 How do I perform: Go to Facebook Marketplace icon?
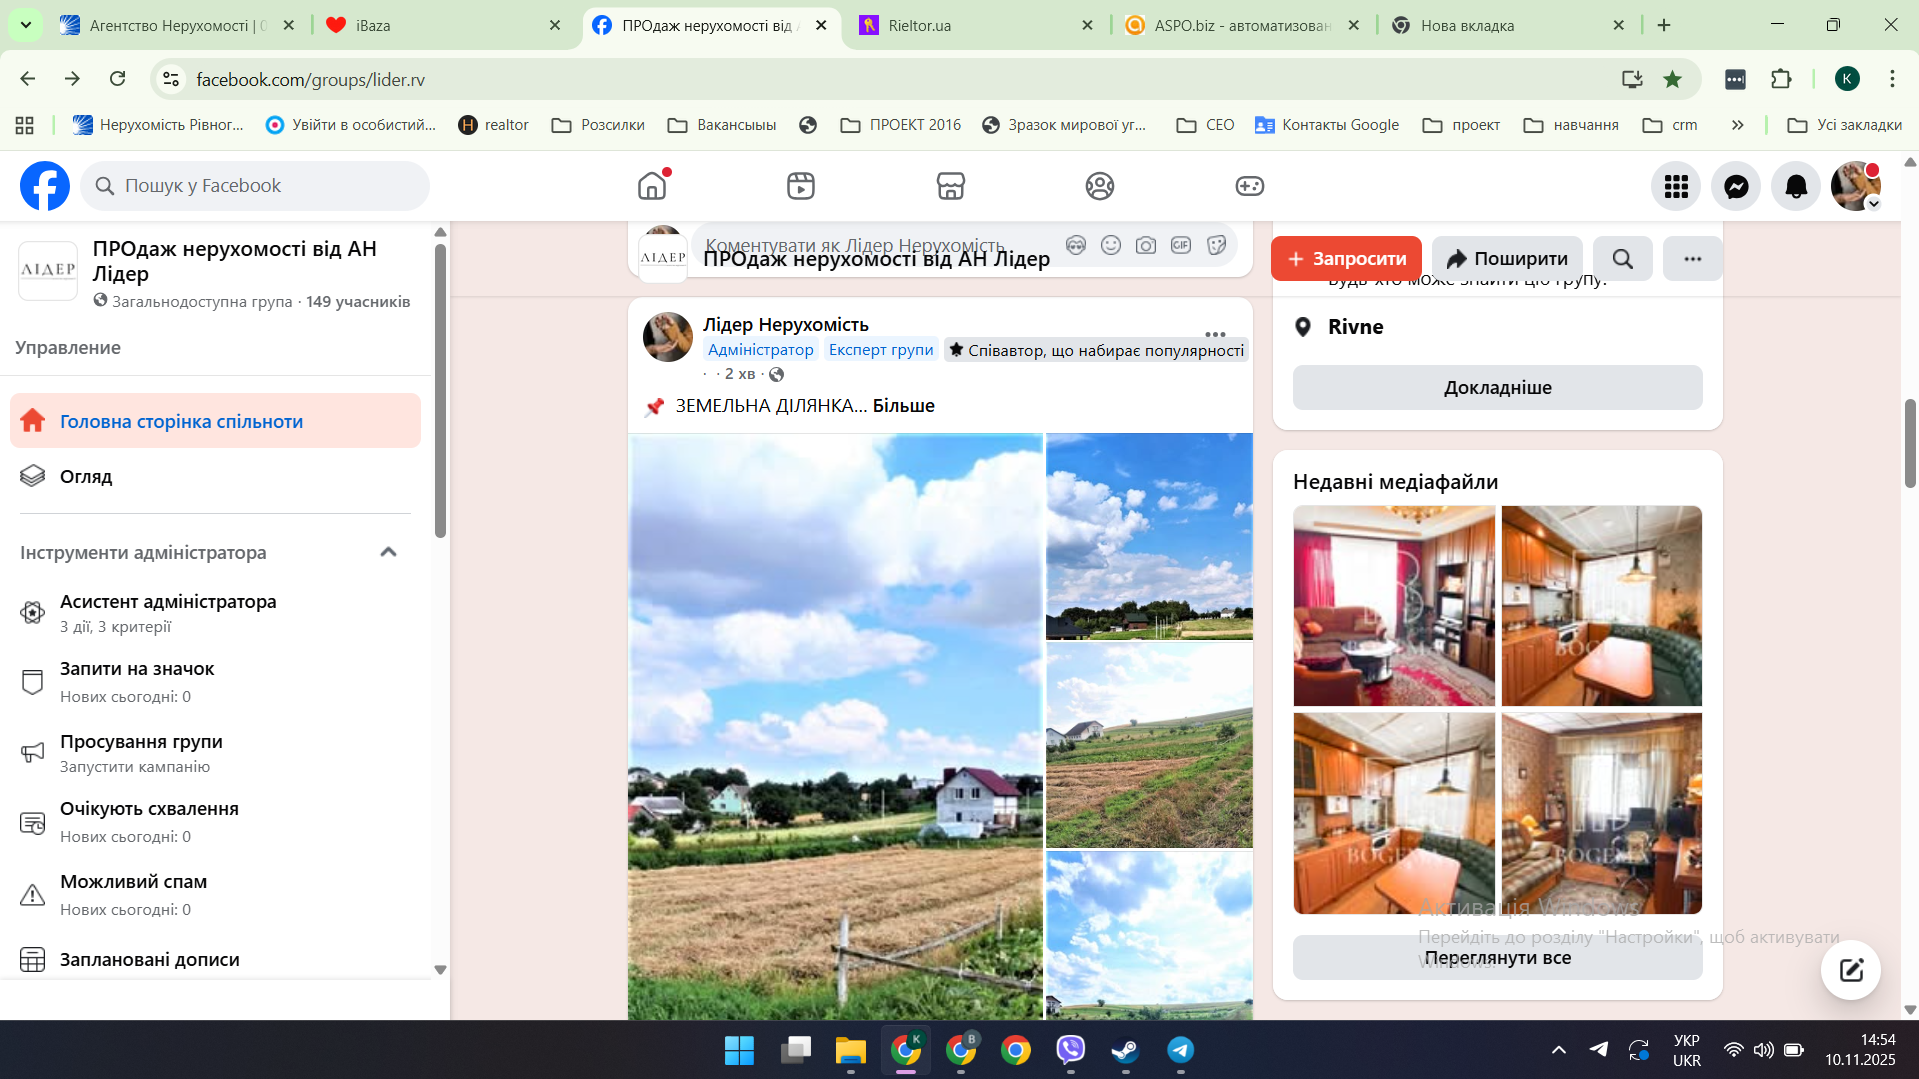[x=950, y=186]
